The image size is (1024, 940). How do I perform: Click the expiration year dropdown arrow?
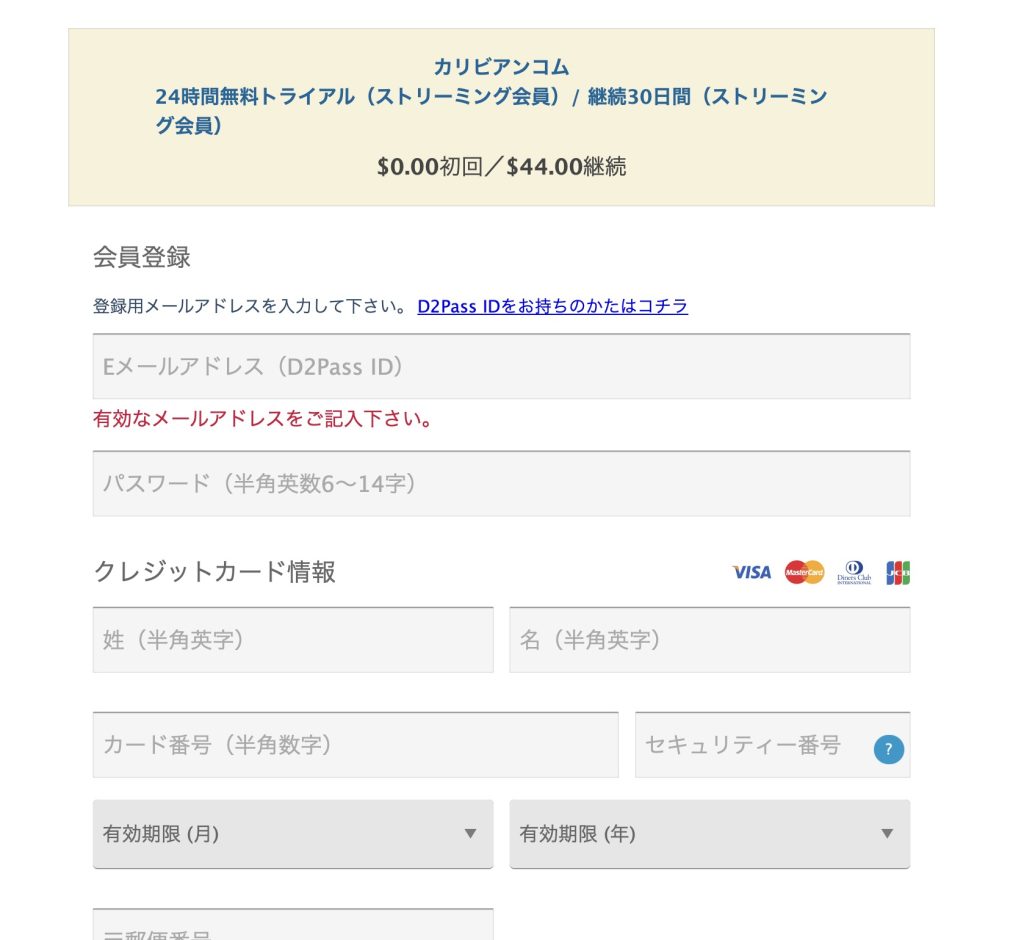pyautogui.click(x=886, y=834)
